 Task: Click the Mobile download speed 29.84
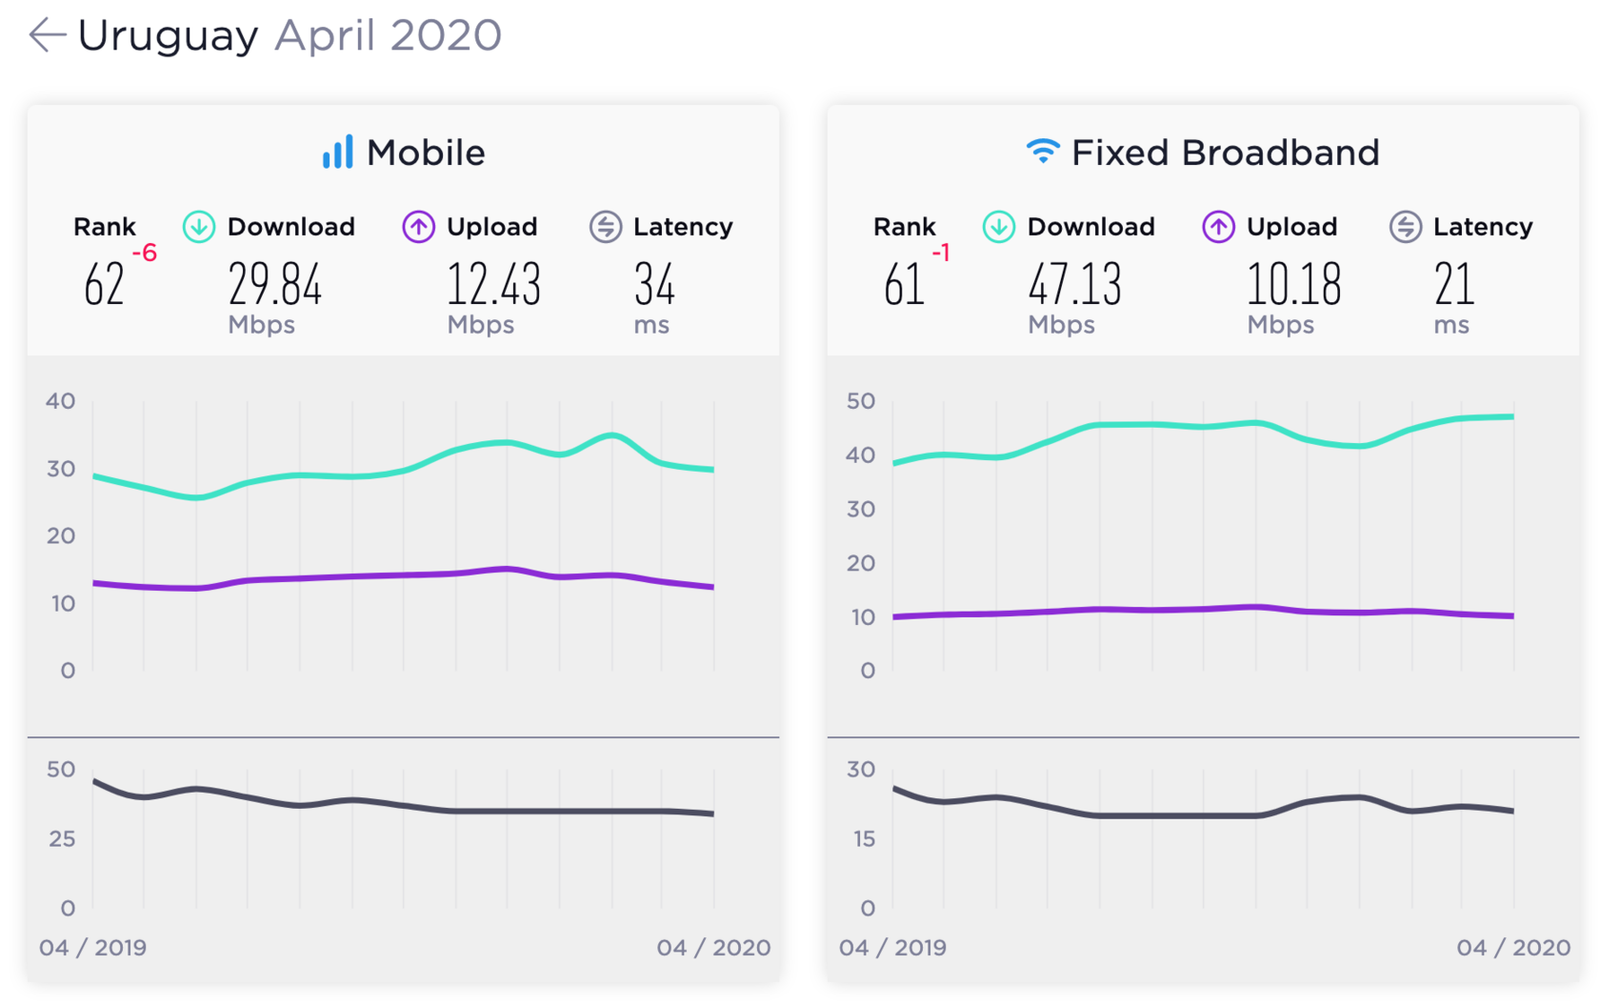click(x=275, y=285)
